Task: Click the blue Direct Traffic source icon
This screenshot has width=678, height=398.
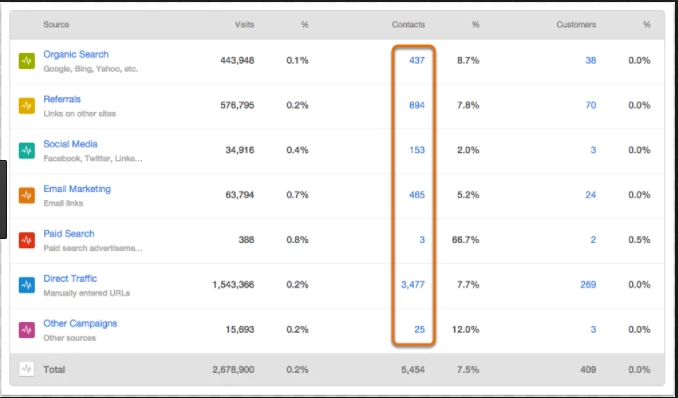Action: [26, 285]
